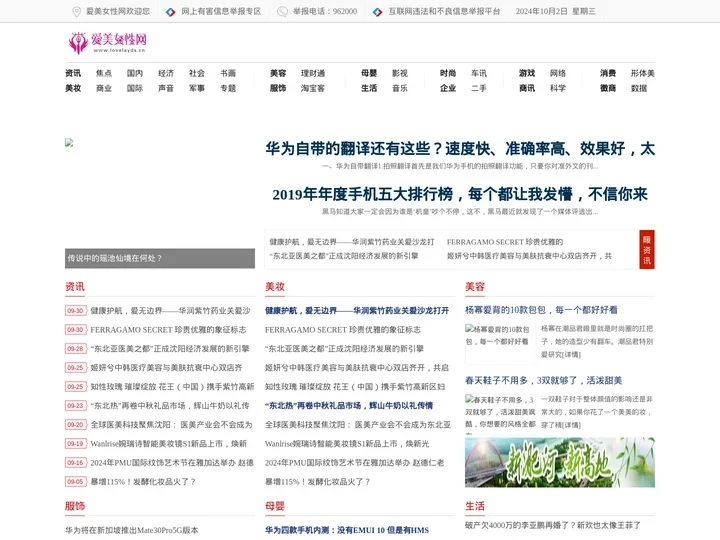Open 09-28 东北亚医美之都 article in 资讯 list
Viewport: 720px width, 540px height.
pos(170,349)
